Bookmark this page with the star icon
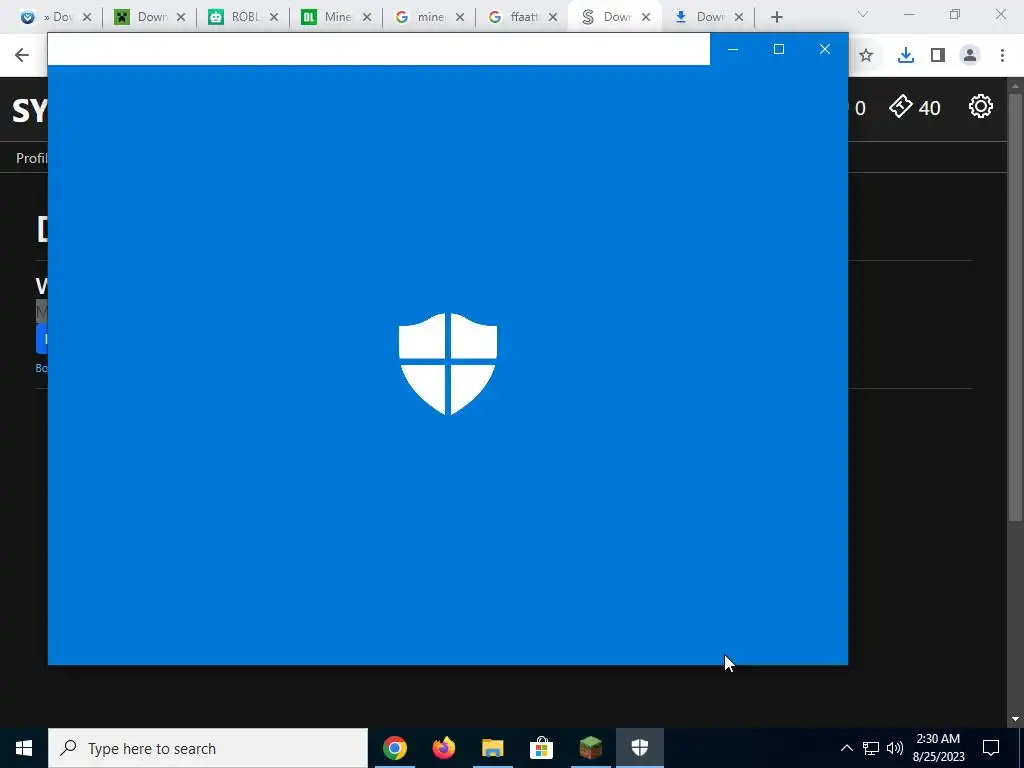1024x768 pixels. pyautogui.click(x=866, y=56)
